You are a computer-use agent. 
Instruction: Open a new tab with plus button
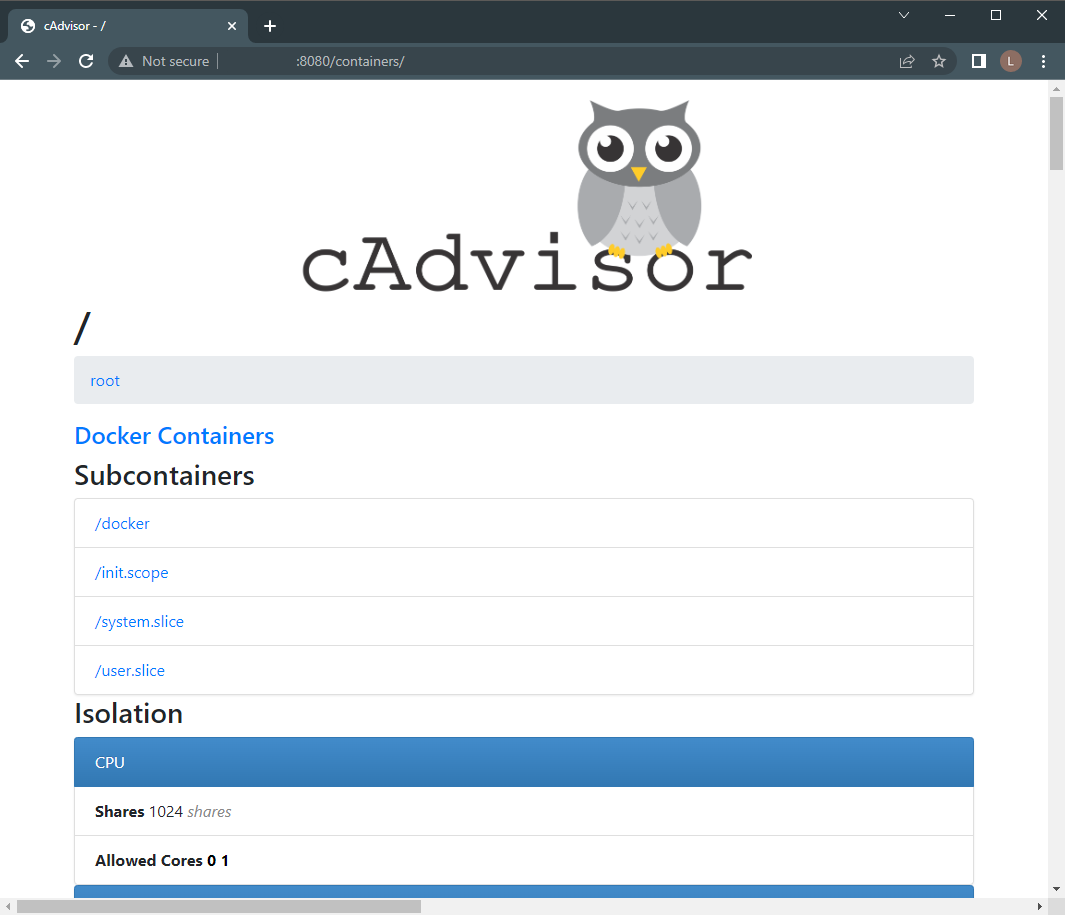[270, 26]
